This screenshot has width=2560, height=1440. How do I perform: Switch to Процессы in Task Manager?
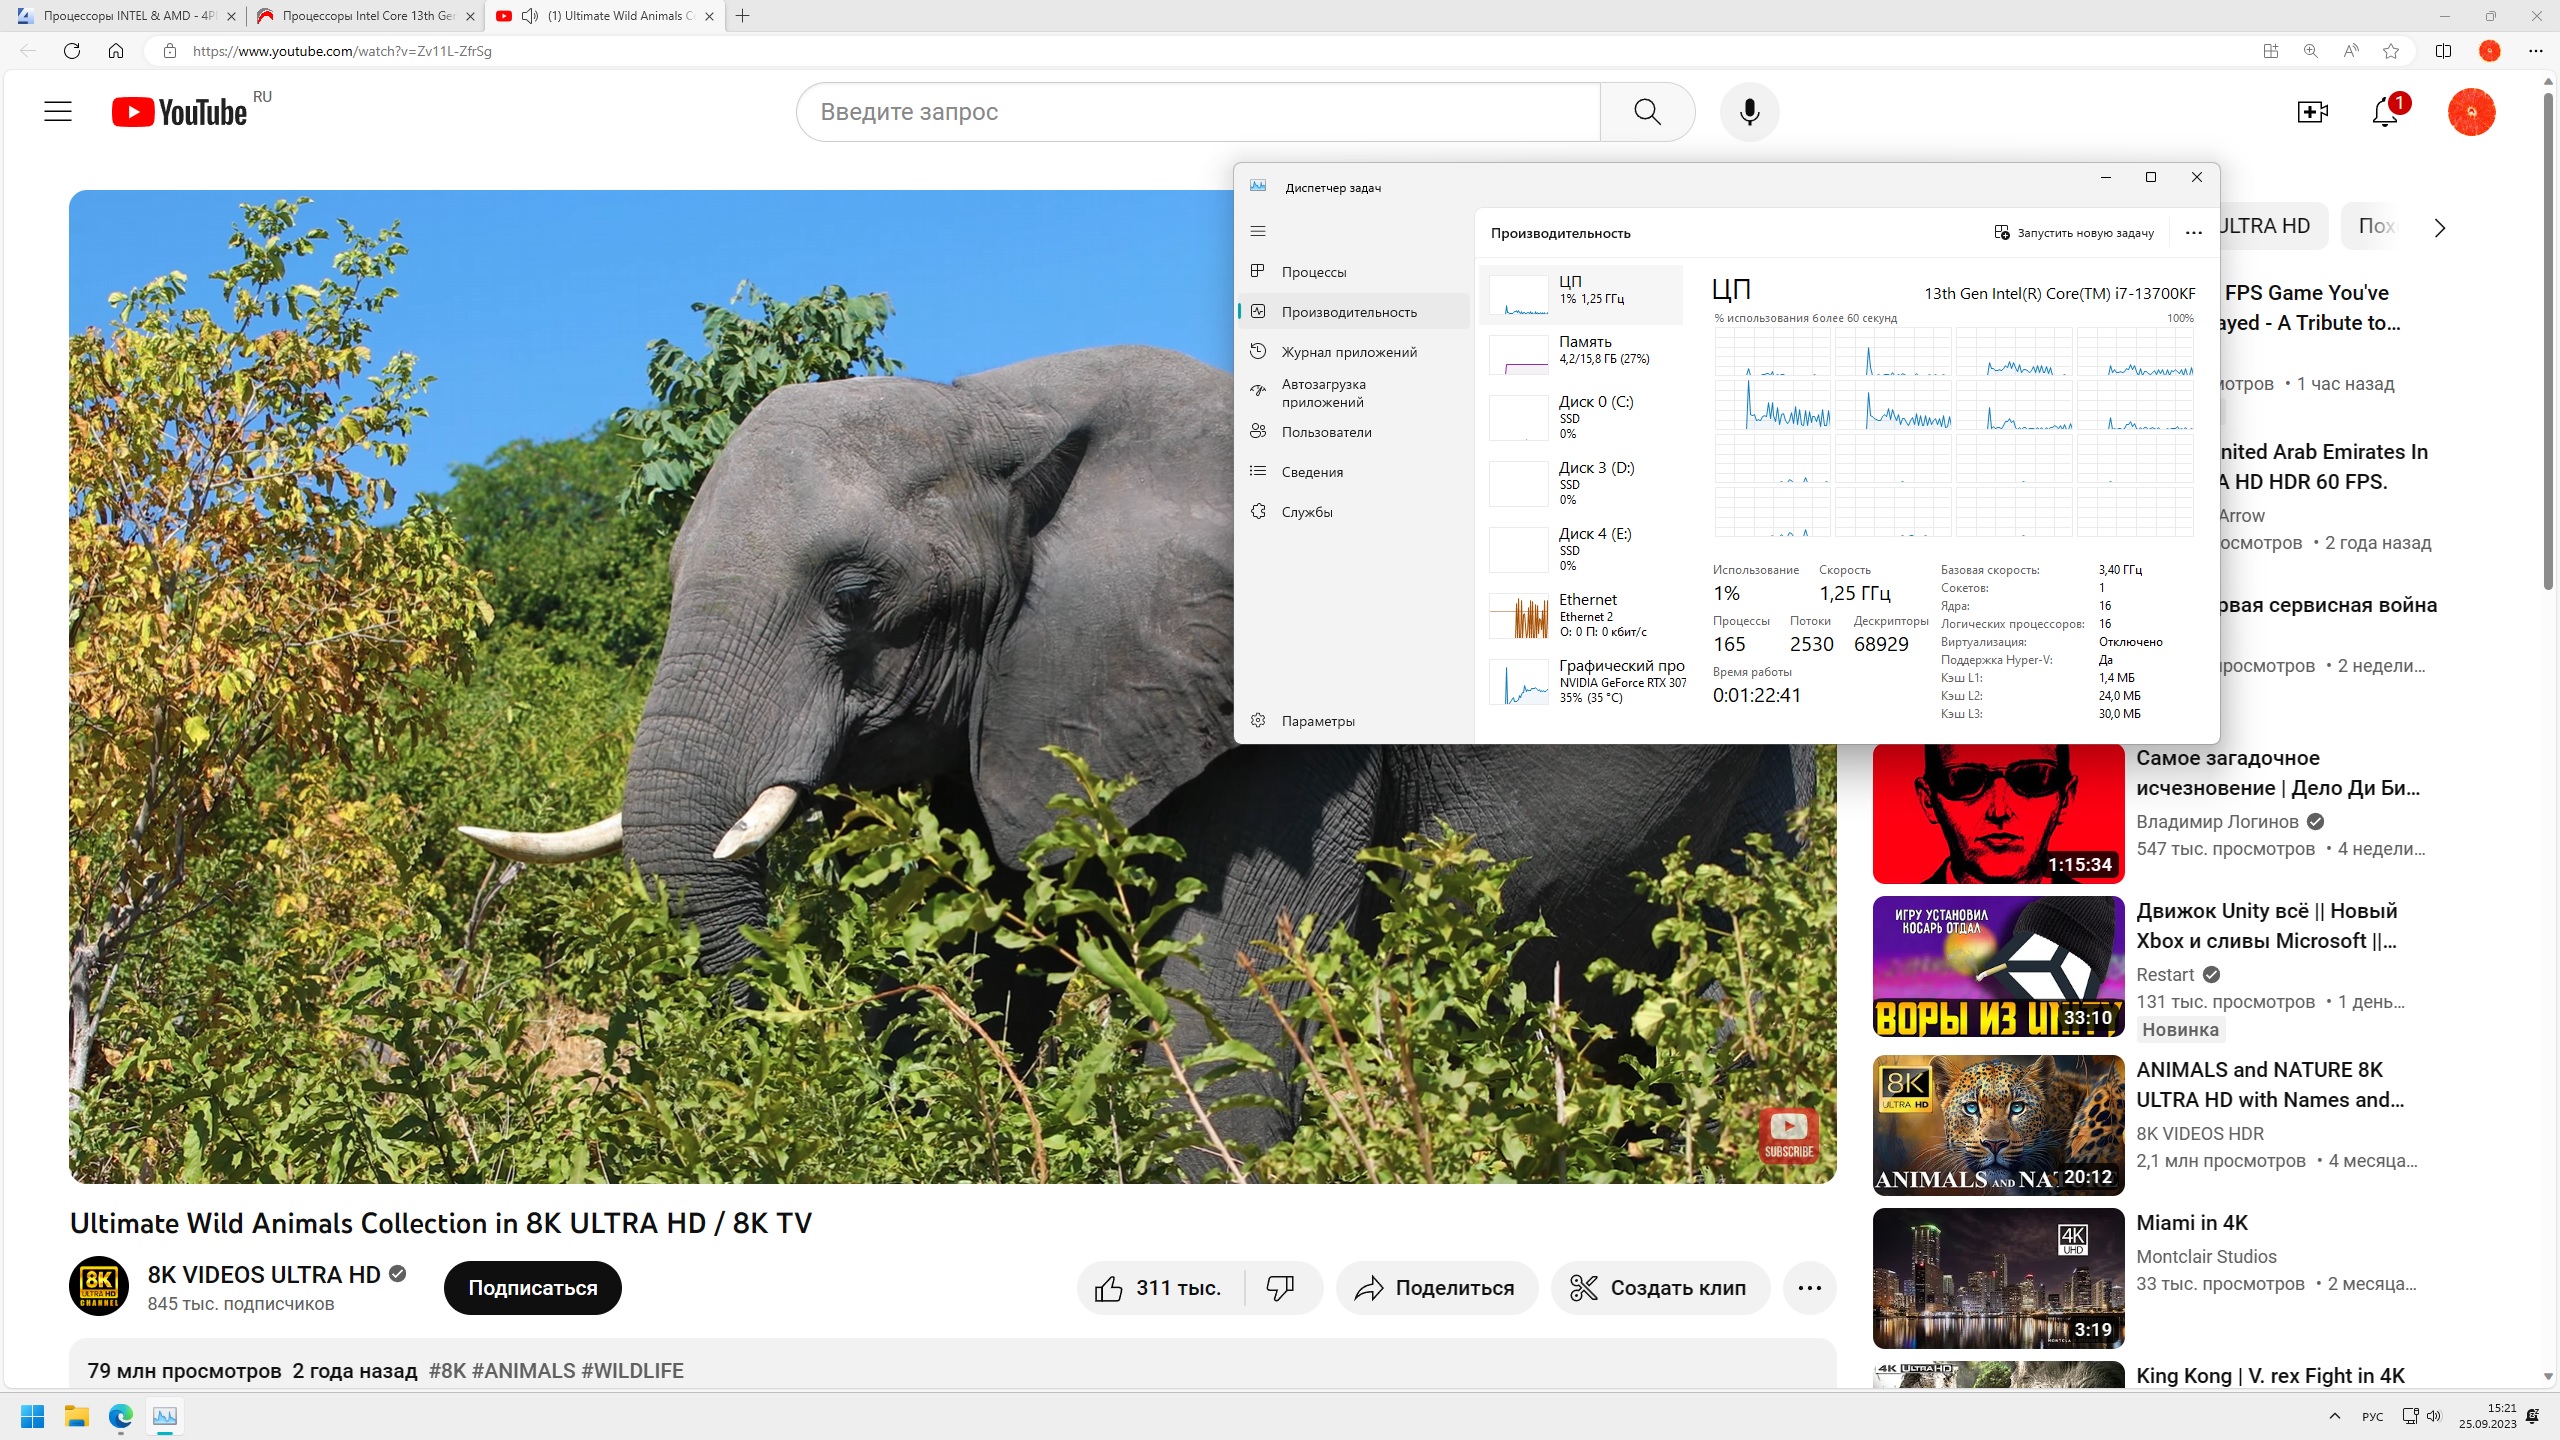(x=1313, y=272)
